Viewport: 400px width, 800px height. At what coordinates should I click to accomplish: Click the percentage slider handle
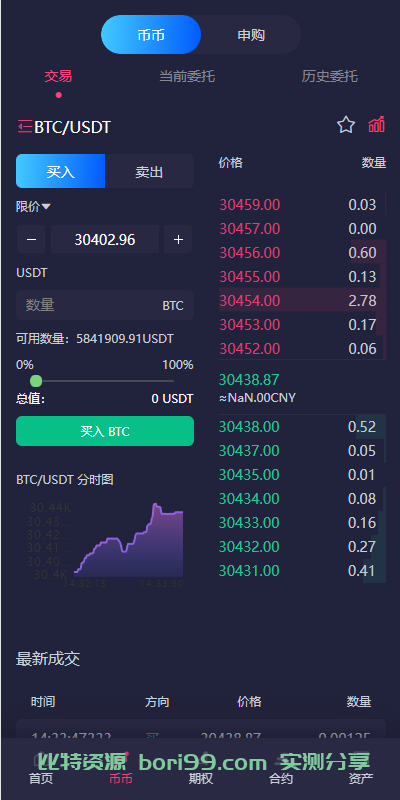36,381
